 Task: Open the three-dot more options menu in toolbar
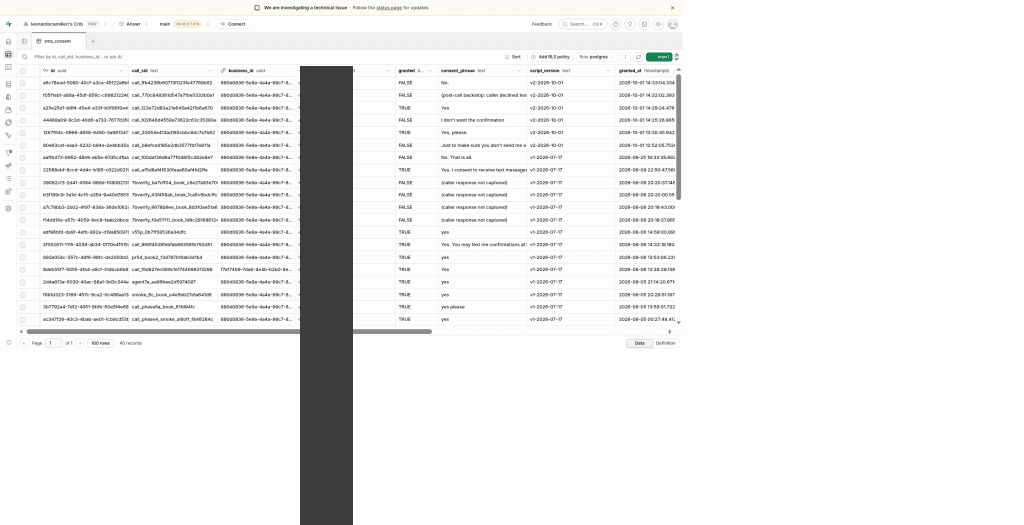point(625,57)
